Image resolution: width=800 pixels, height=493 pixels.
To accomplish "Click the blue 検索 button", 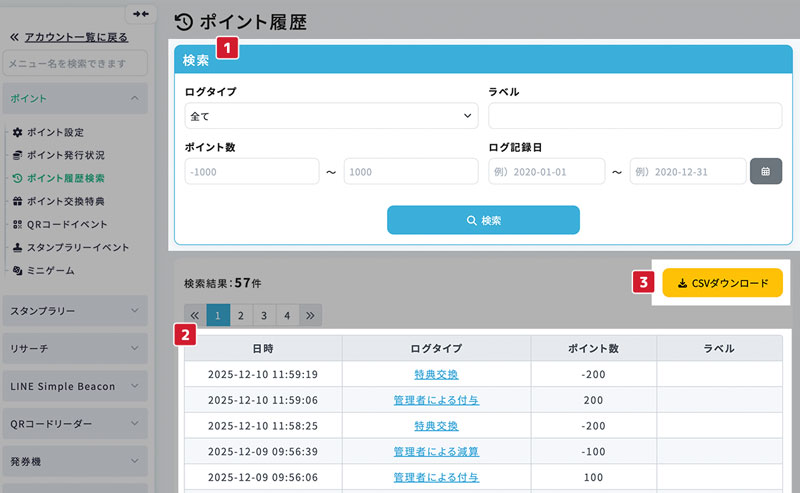I will coord(483,220).
